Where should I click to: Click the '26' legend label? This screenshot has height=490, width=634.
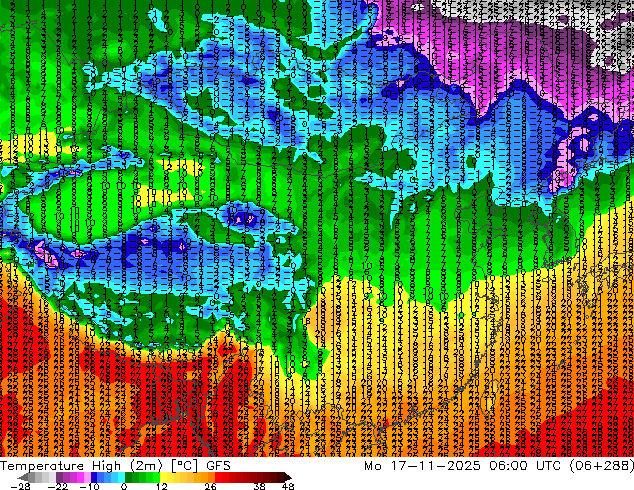click(210, 486)
